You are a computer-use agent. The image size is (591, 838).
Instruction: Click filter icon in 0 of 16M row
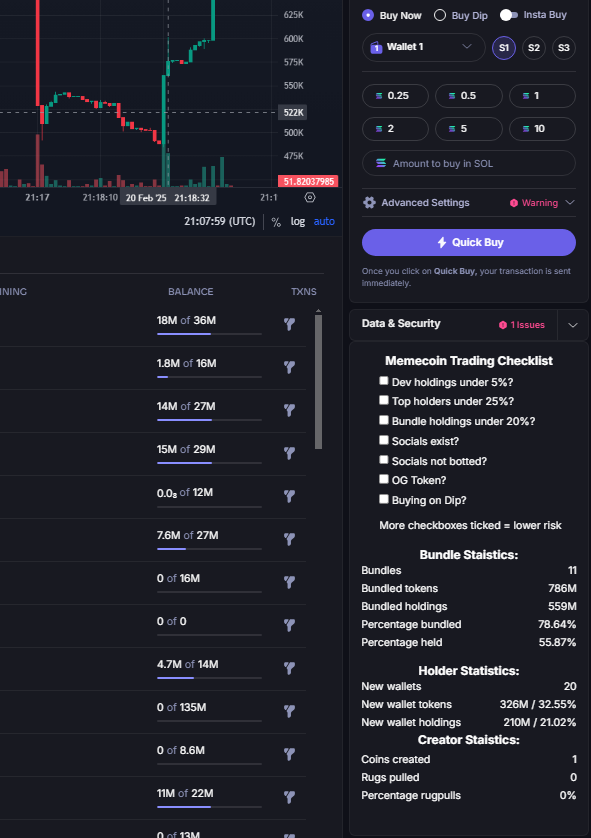[290, 582]
